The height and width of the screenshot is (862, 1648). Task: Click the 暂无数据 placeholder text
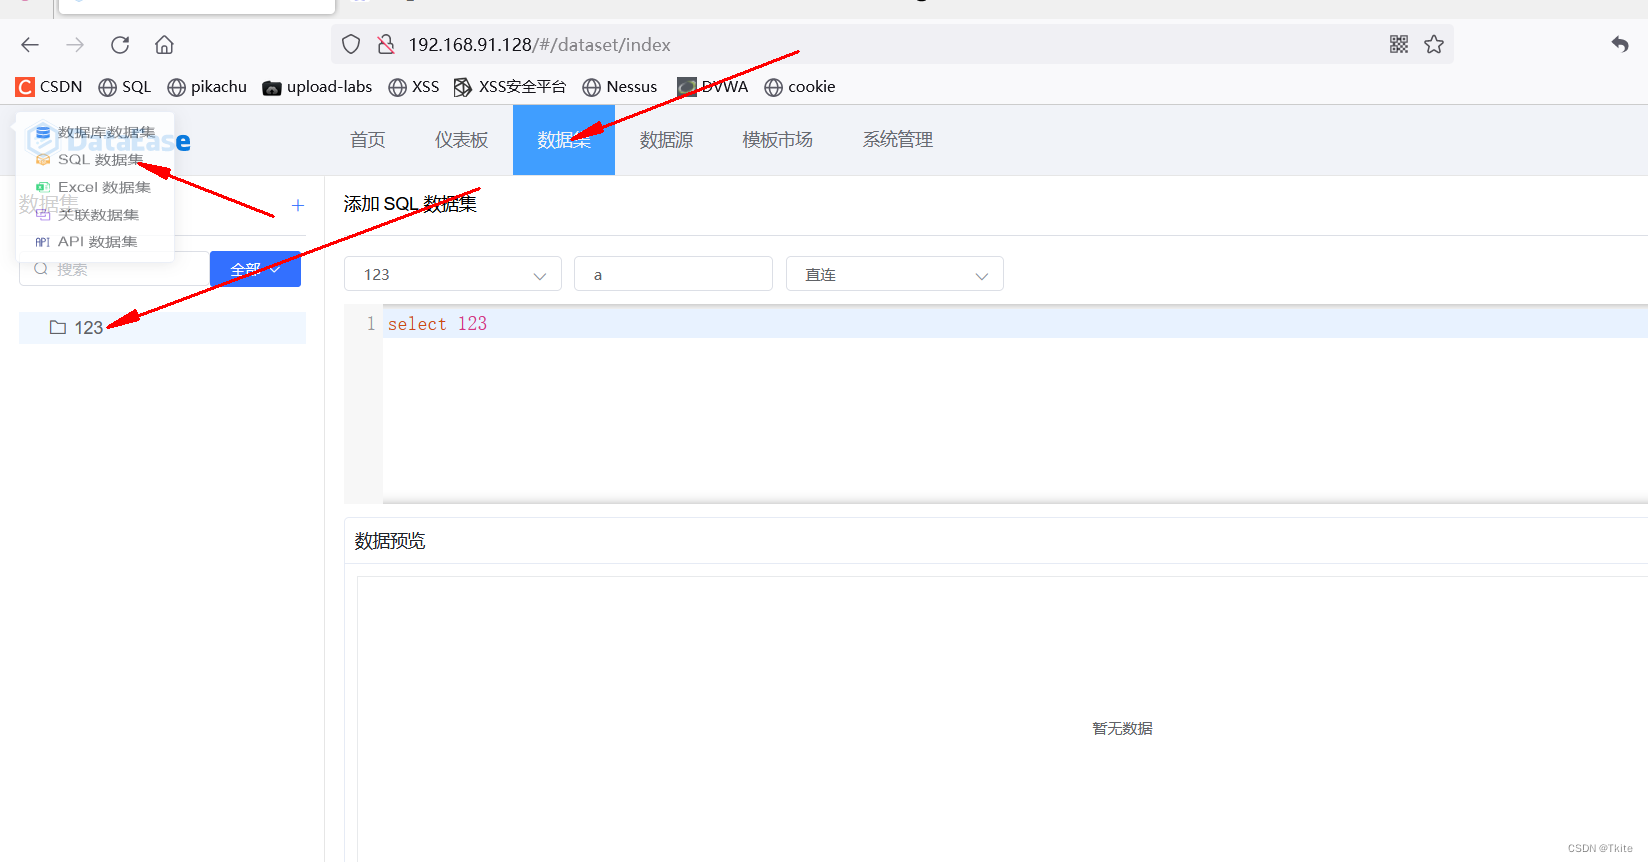tap(1122, 729)
